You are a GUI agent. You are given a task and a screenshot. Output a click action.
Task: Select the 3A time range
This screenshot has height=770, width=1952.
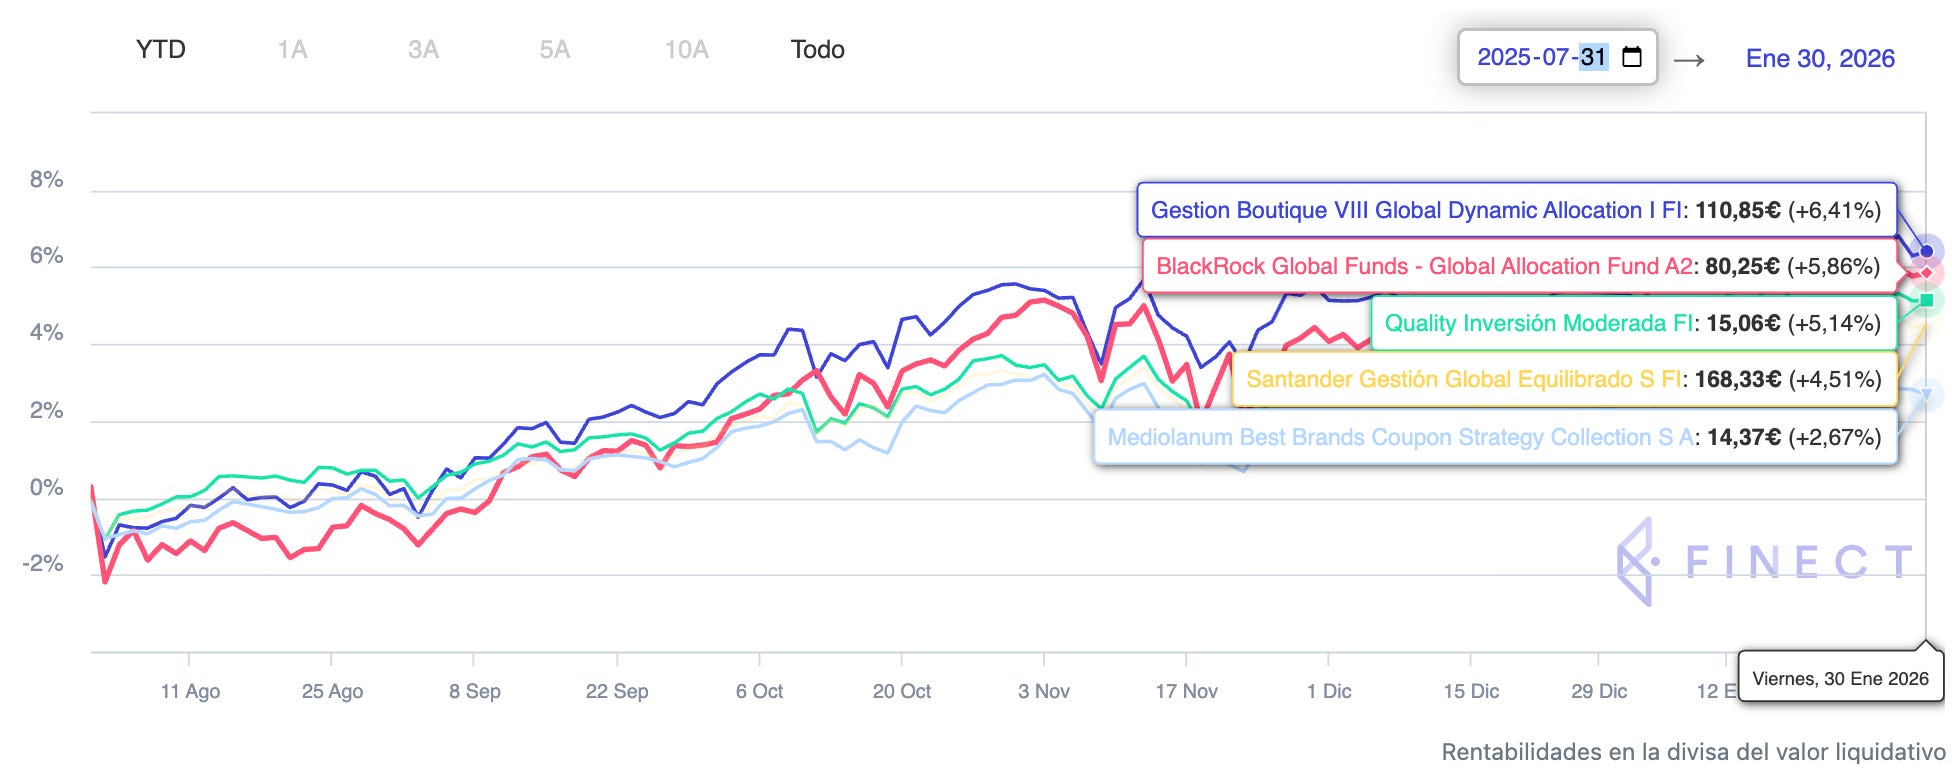pyautogui.click(x=423, y=50)
